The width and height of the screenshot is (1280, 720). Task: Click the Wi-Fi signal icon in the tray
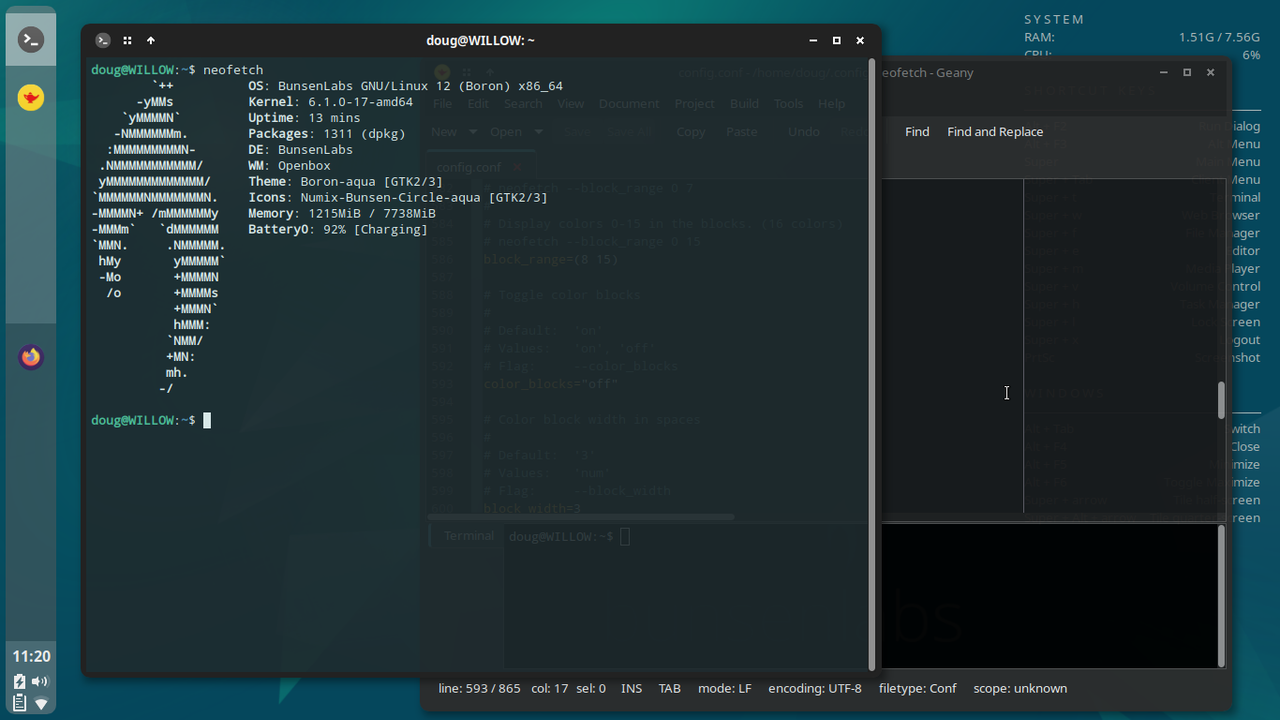coord(41,702)
